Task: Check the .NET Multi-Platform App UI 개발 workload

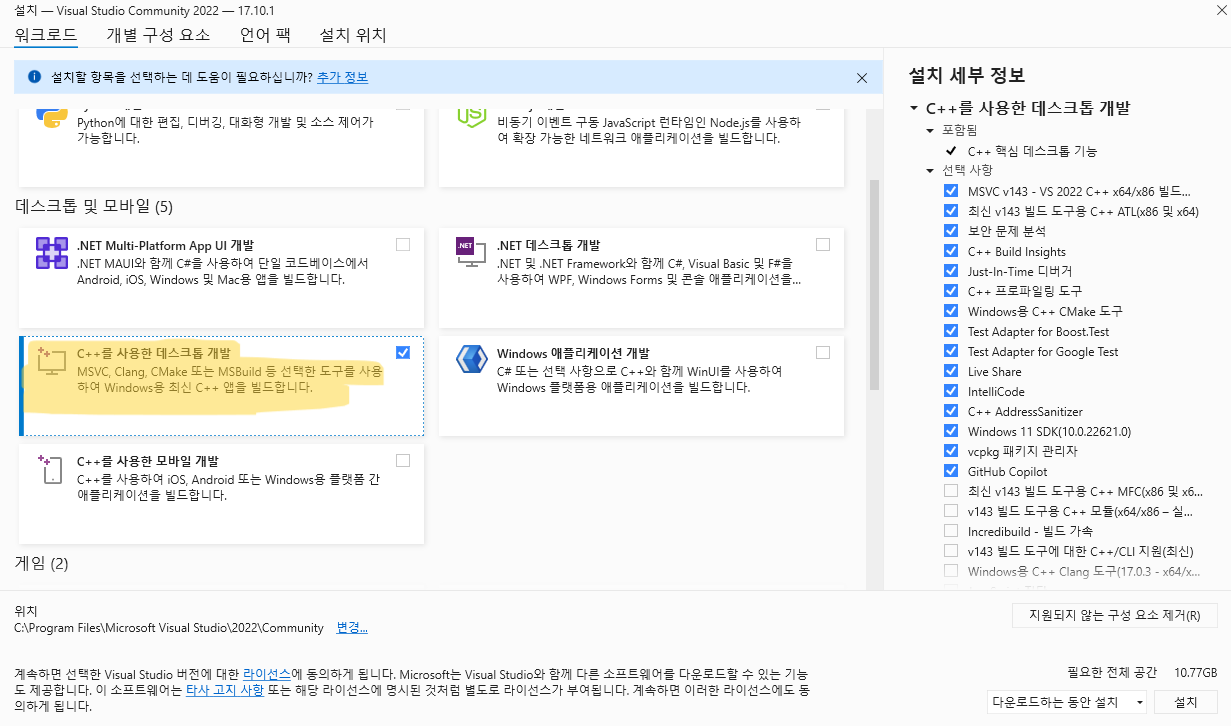Action: (402, 244)
